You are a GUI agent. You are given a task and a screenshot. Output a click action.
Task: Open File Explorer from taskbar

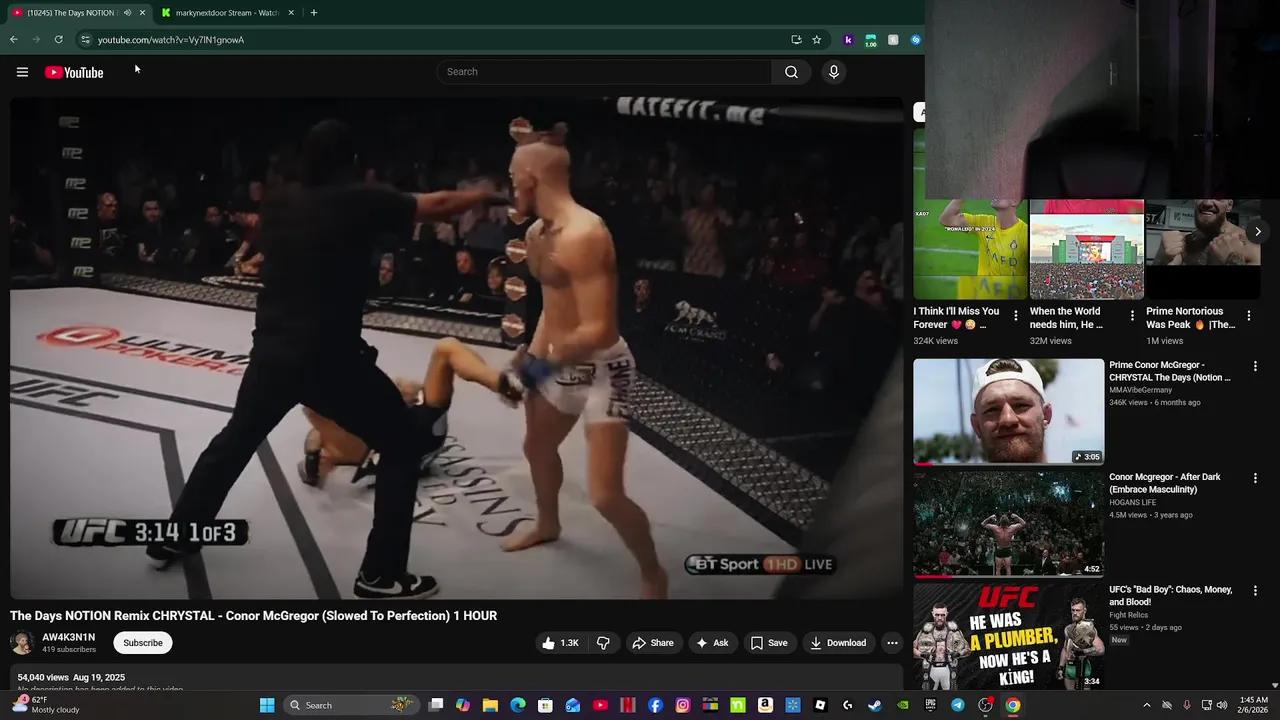coord(490,705)
